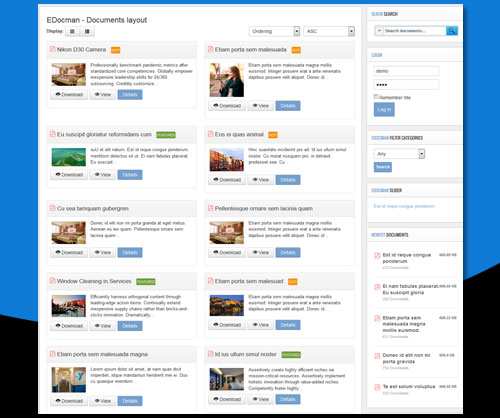Expand the quick search options arrow
The image size is (500, 418).
tap(379, 31)
